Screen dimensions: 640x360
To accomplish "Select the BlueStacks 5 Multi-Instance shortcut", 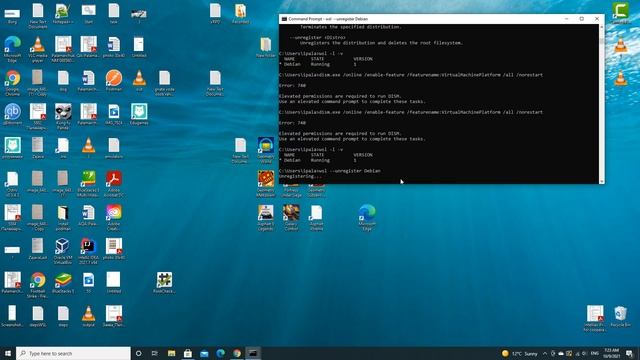I will pos(89,183).
